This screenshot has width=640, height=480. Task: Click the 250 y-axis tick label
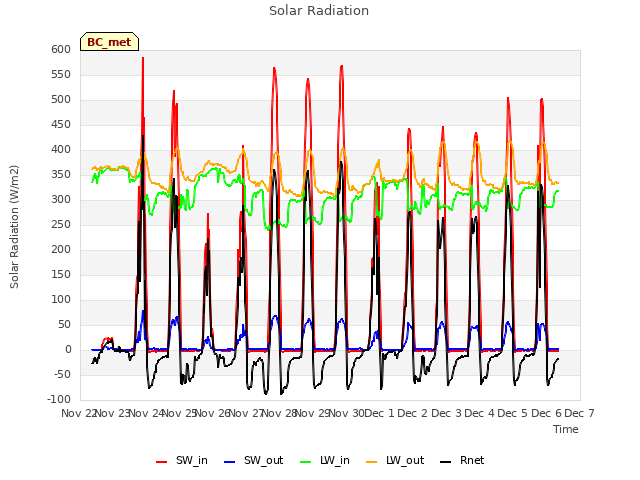point(61,224)
